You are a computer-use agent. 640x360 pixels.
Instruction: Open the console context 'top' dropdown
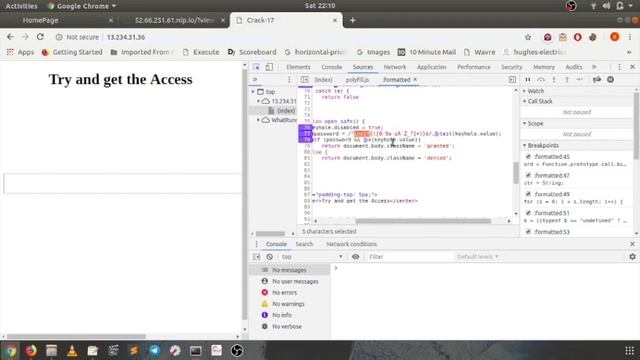point(312,257)
